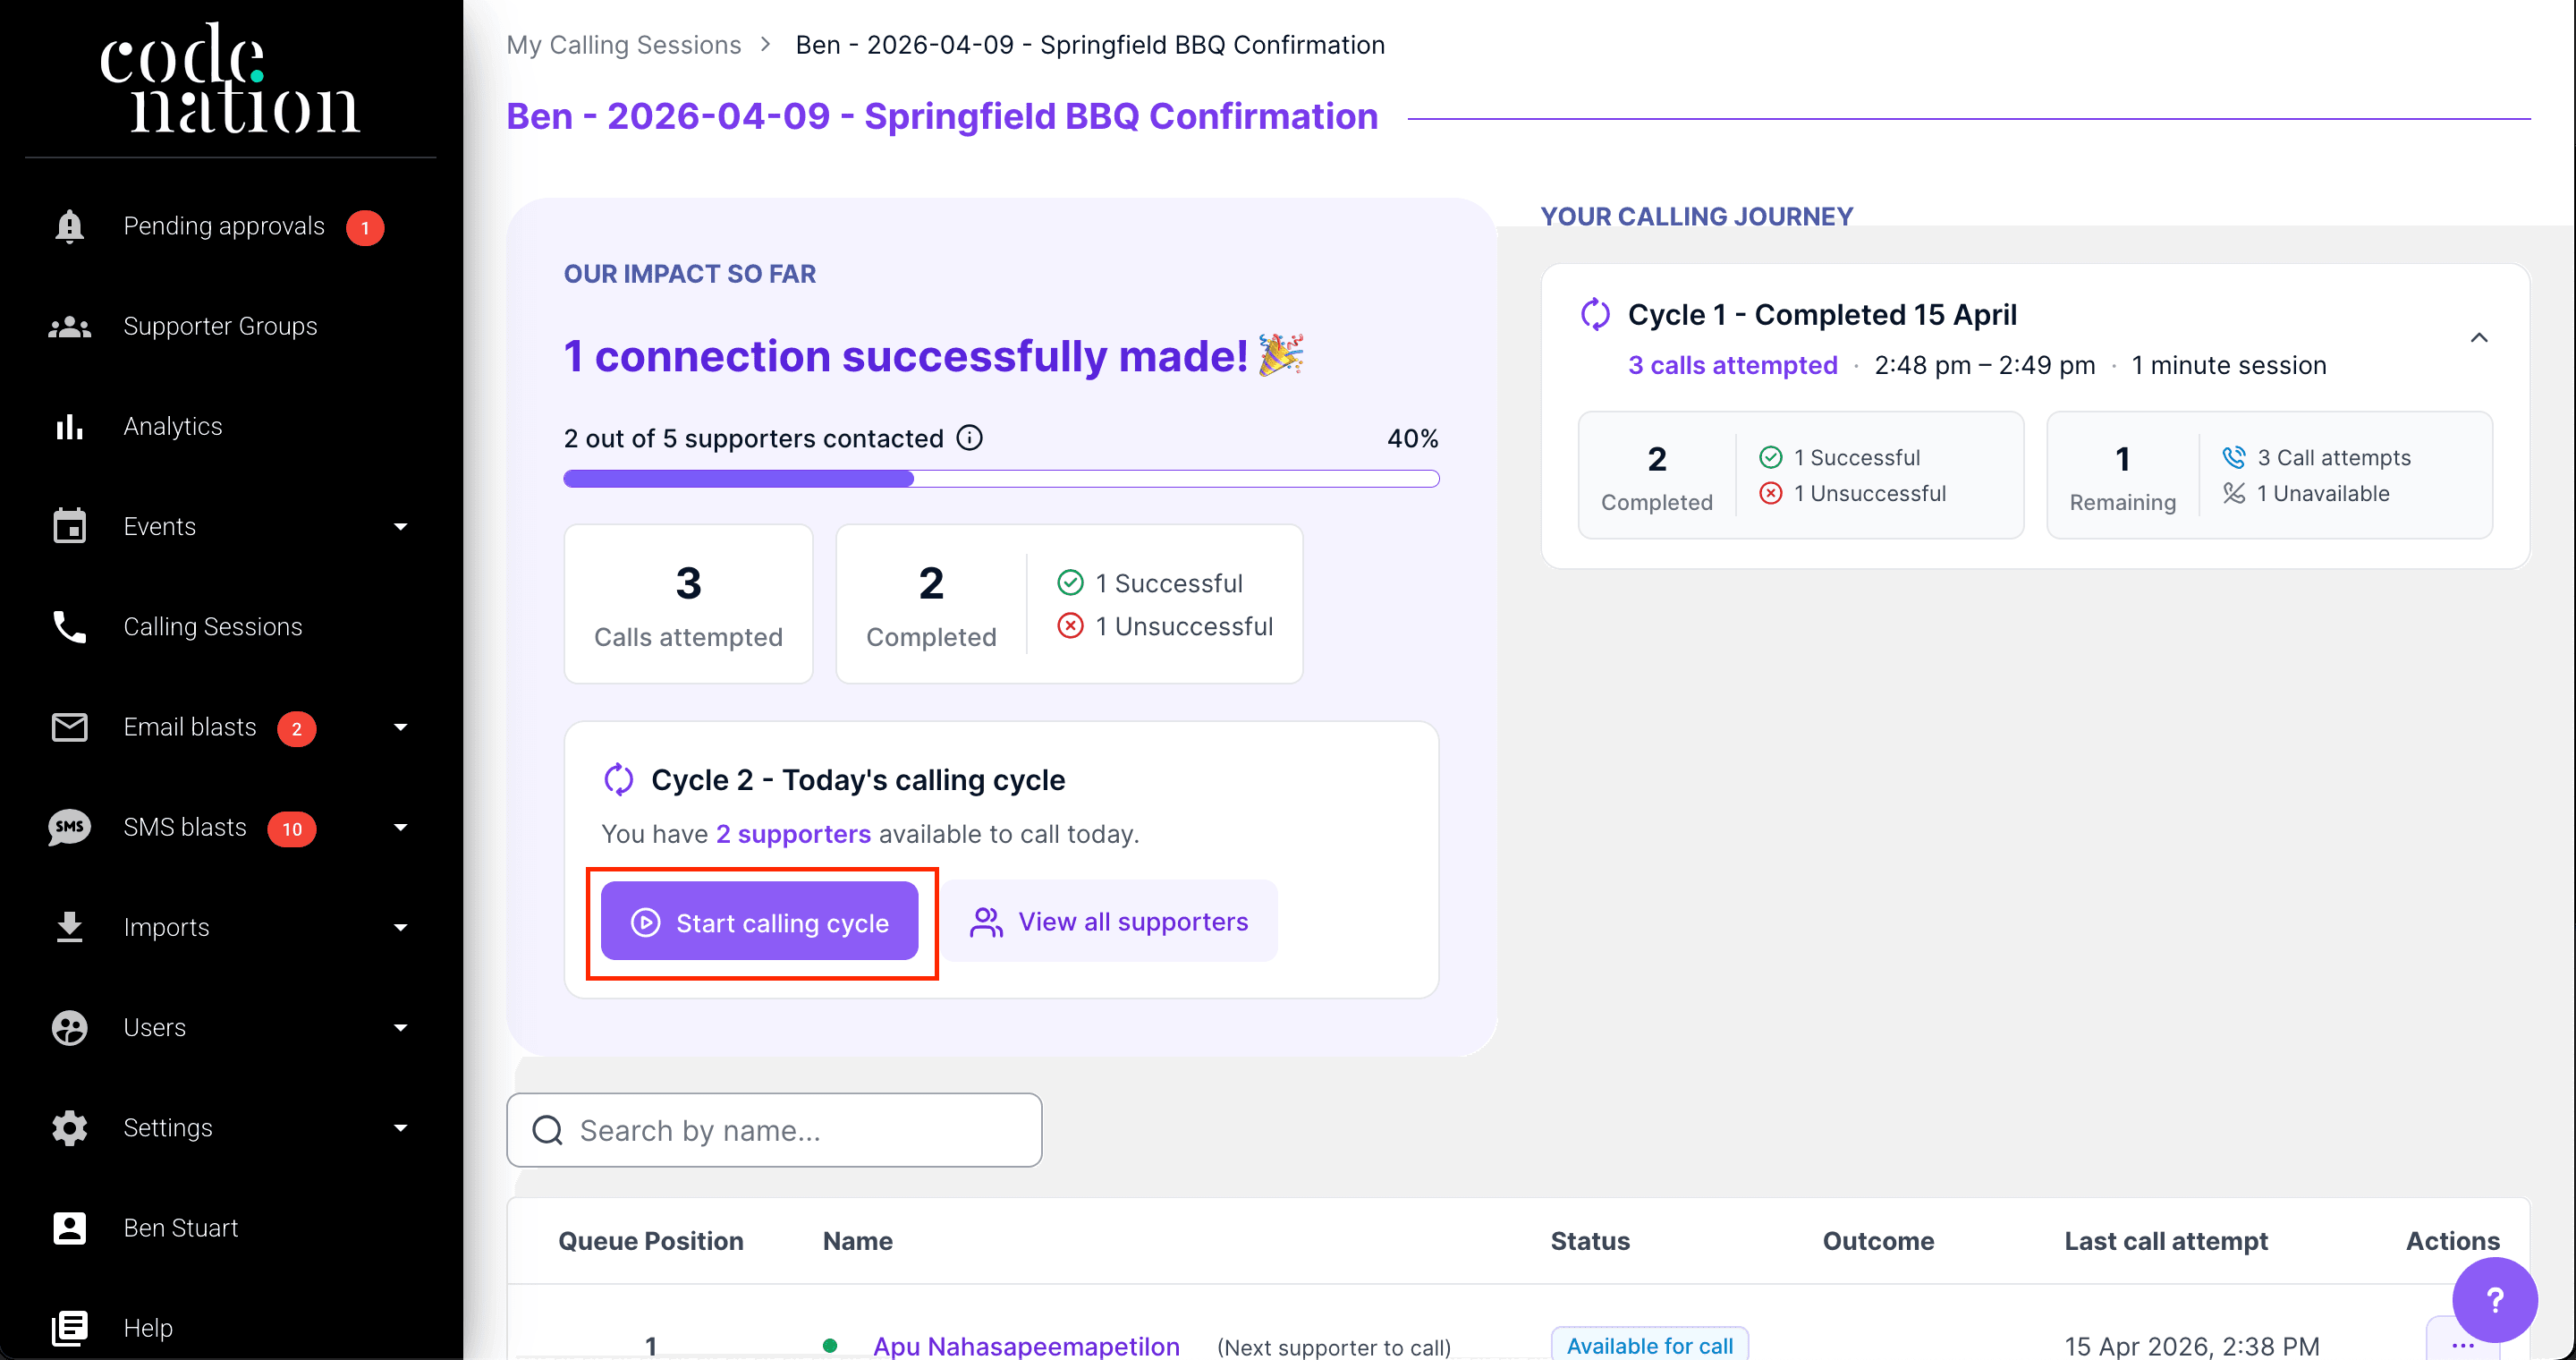Click the Pending approvals bell icon

[x=69, y=226]
